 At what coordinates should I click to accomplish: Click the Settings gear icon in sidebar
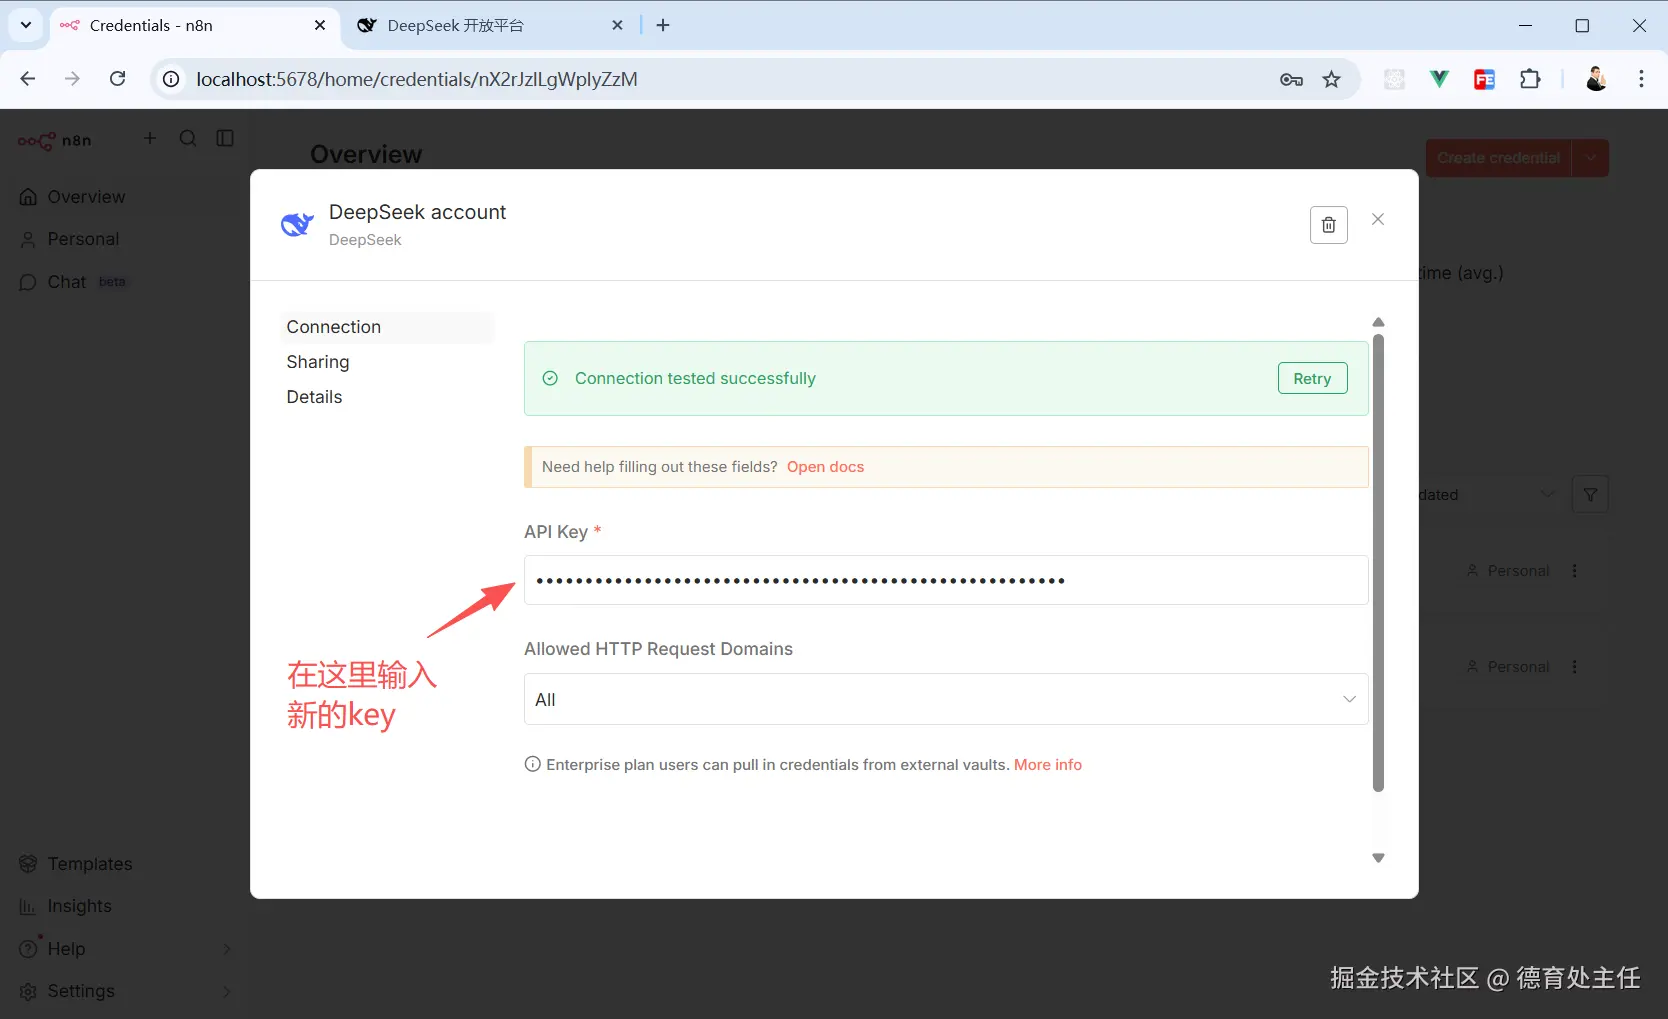[x=28, y=991]
